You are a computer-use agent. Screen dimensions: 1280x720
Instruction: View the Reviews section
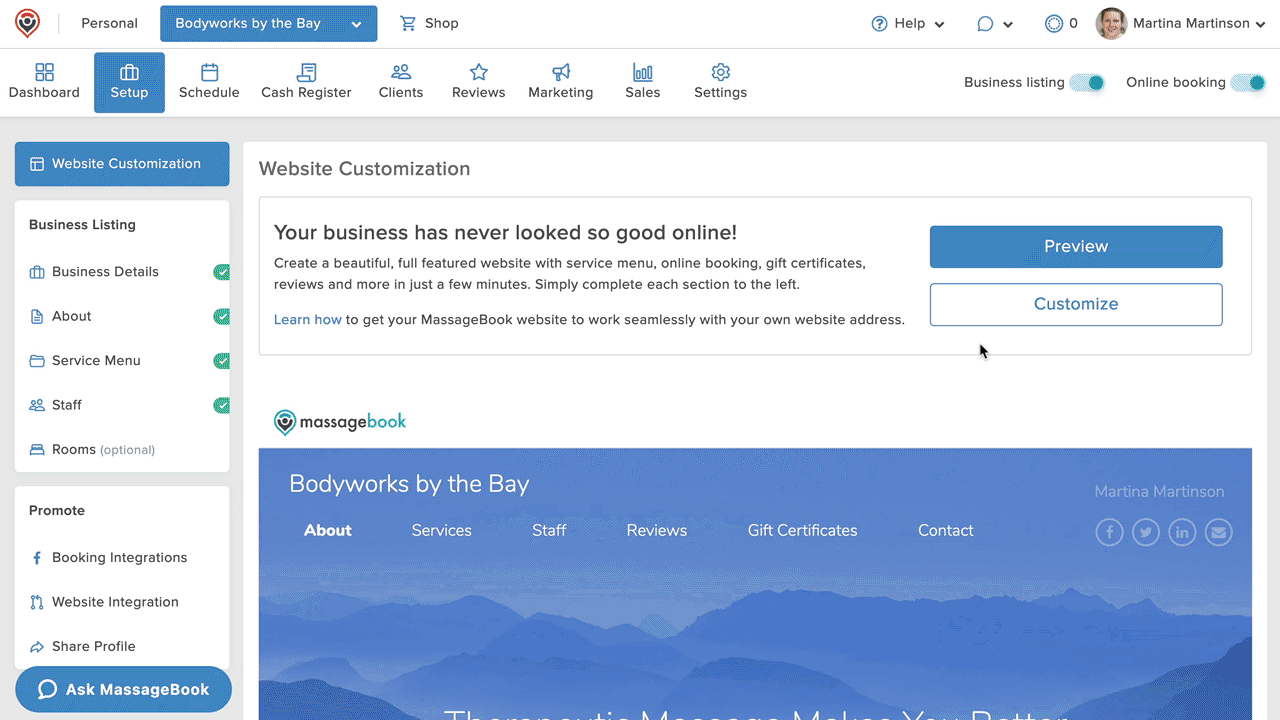[x=478, y=82]
